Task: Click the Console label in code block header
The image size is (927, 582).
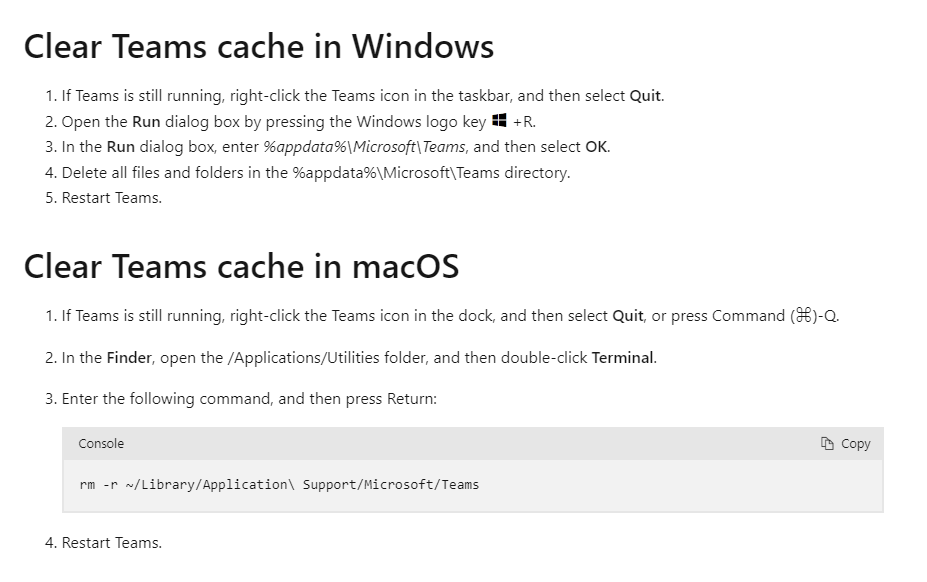Action: coord(101,444)
